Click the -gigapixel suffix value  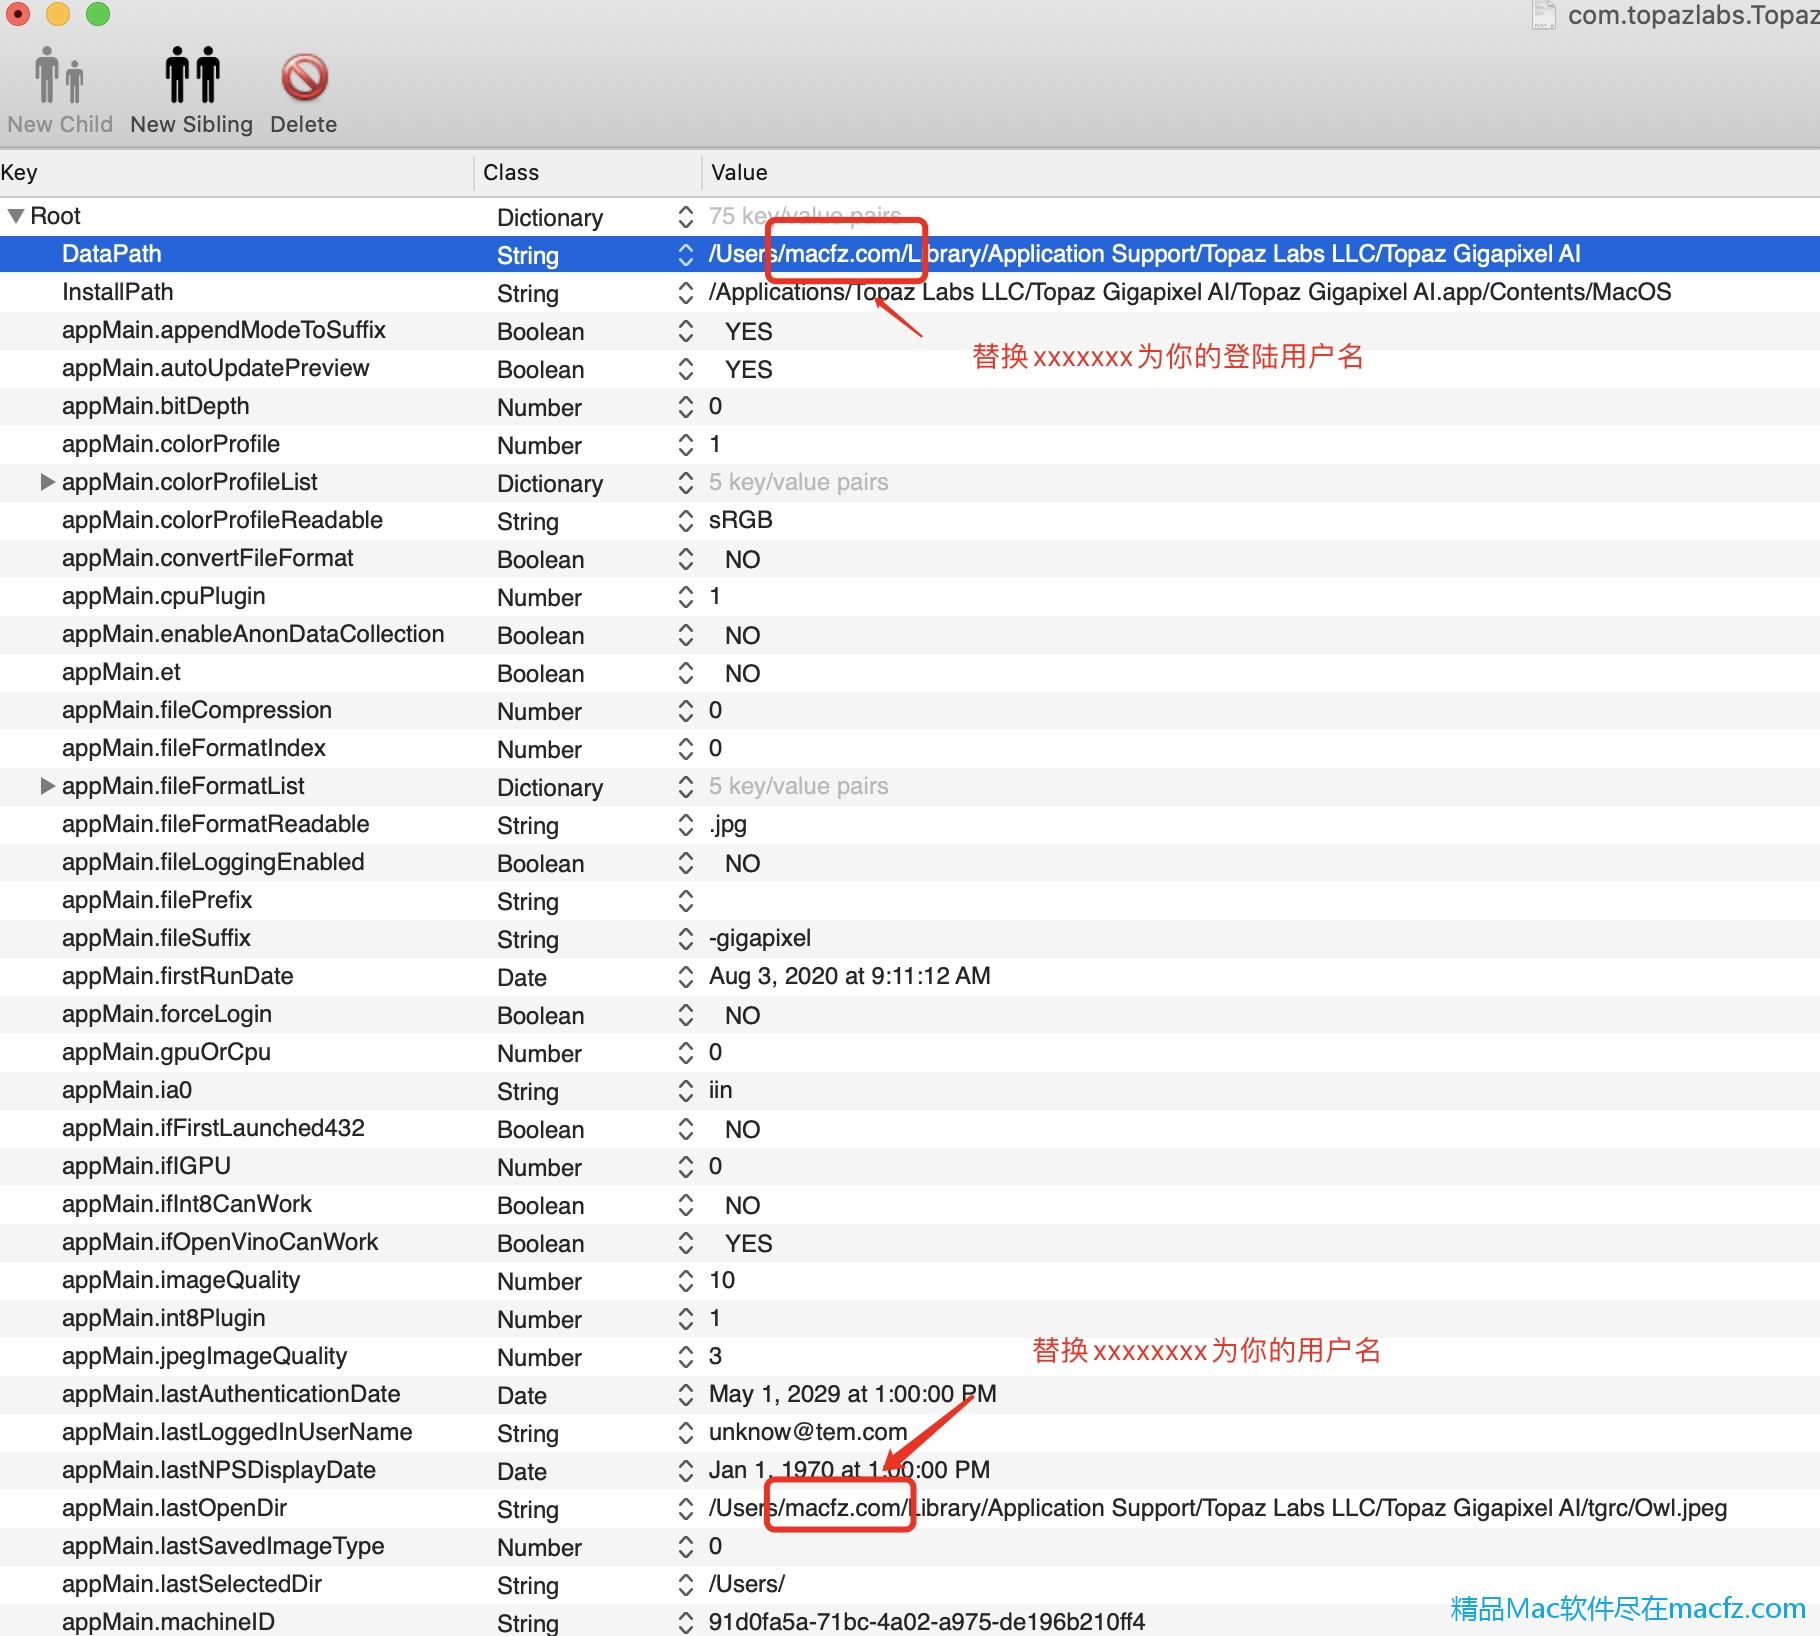coord(760,938)
